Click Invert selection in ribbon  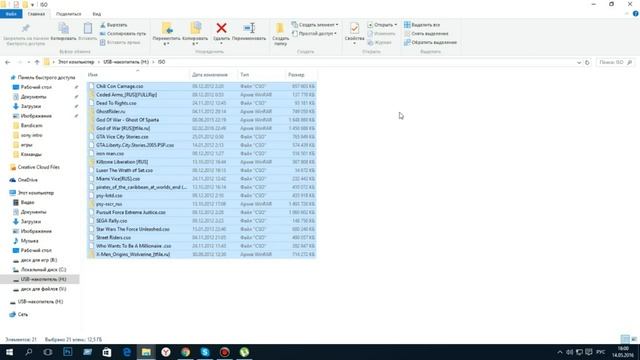tap(430, 42)
